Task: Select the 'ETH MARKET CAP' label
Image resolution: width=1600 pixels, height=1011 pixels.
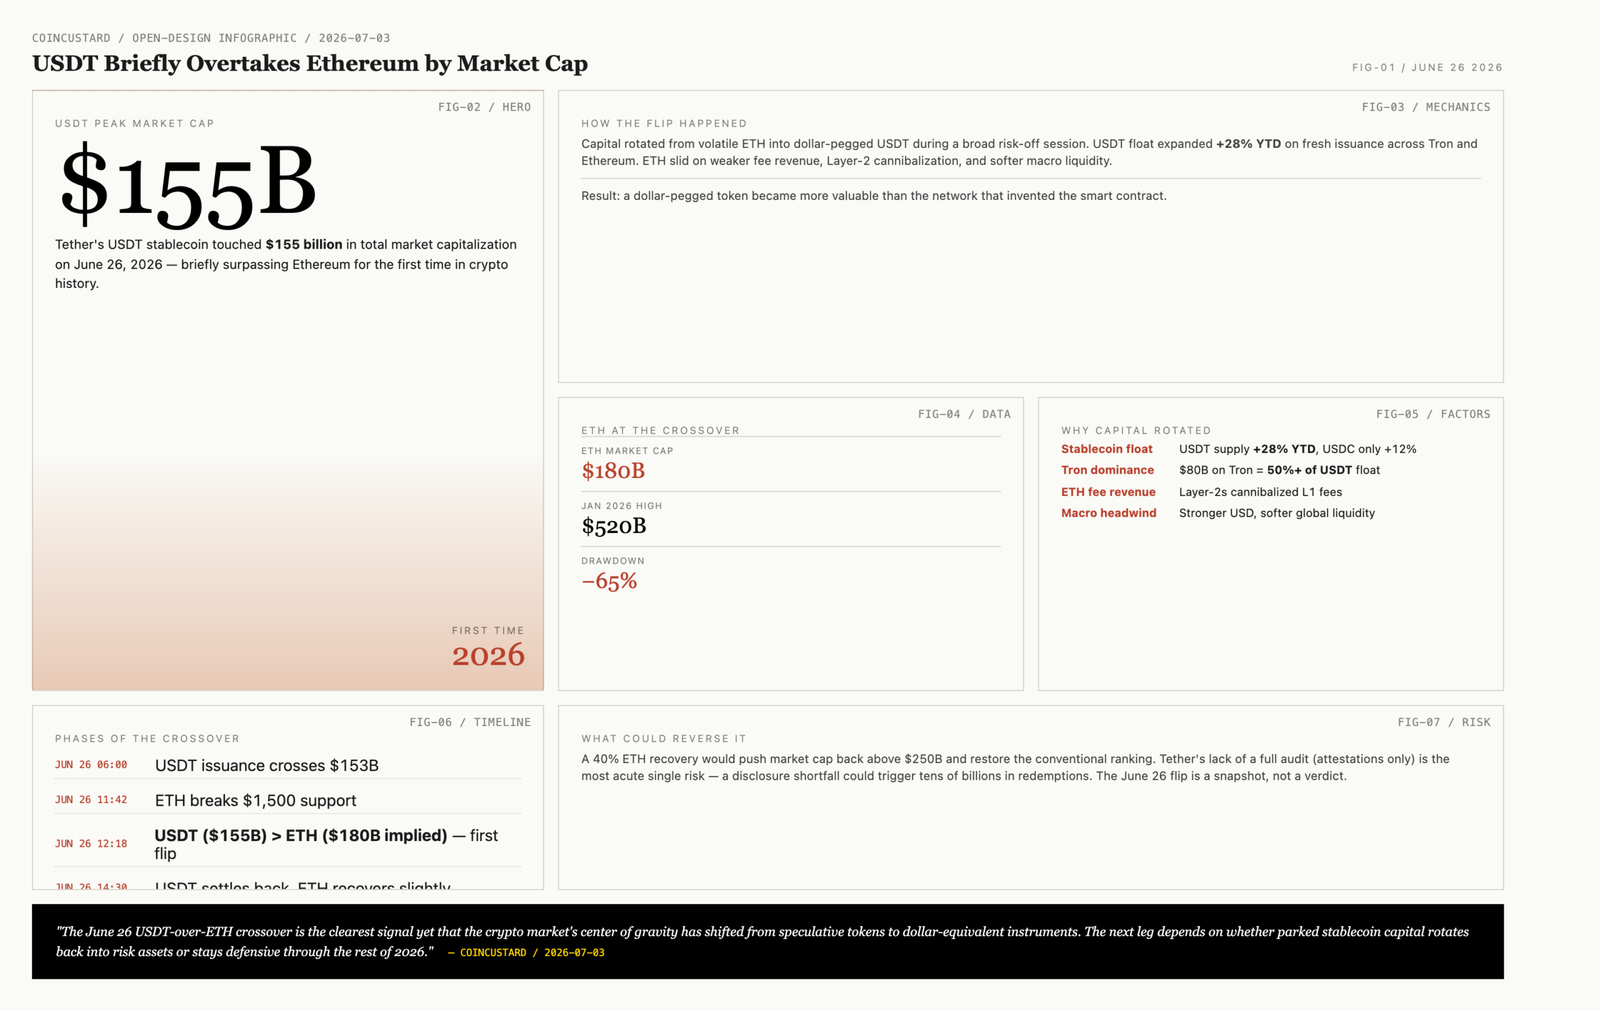Action: 627,451
